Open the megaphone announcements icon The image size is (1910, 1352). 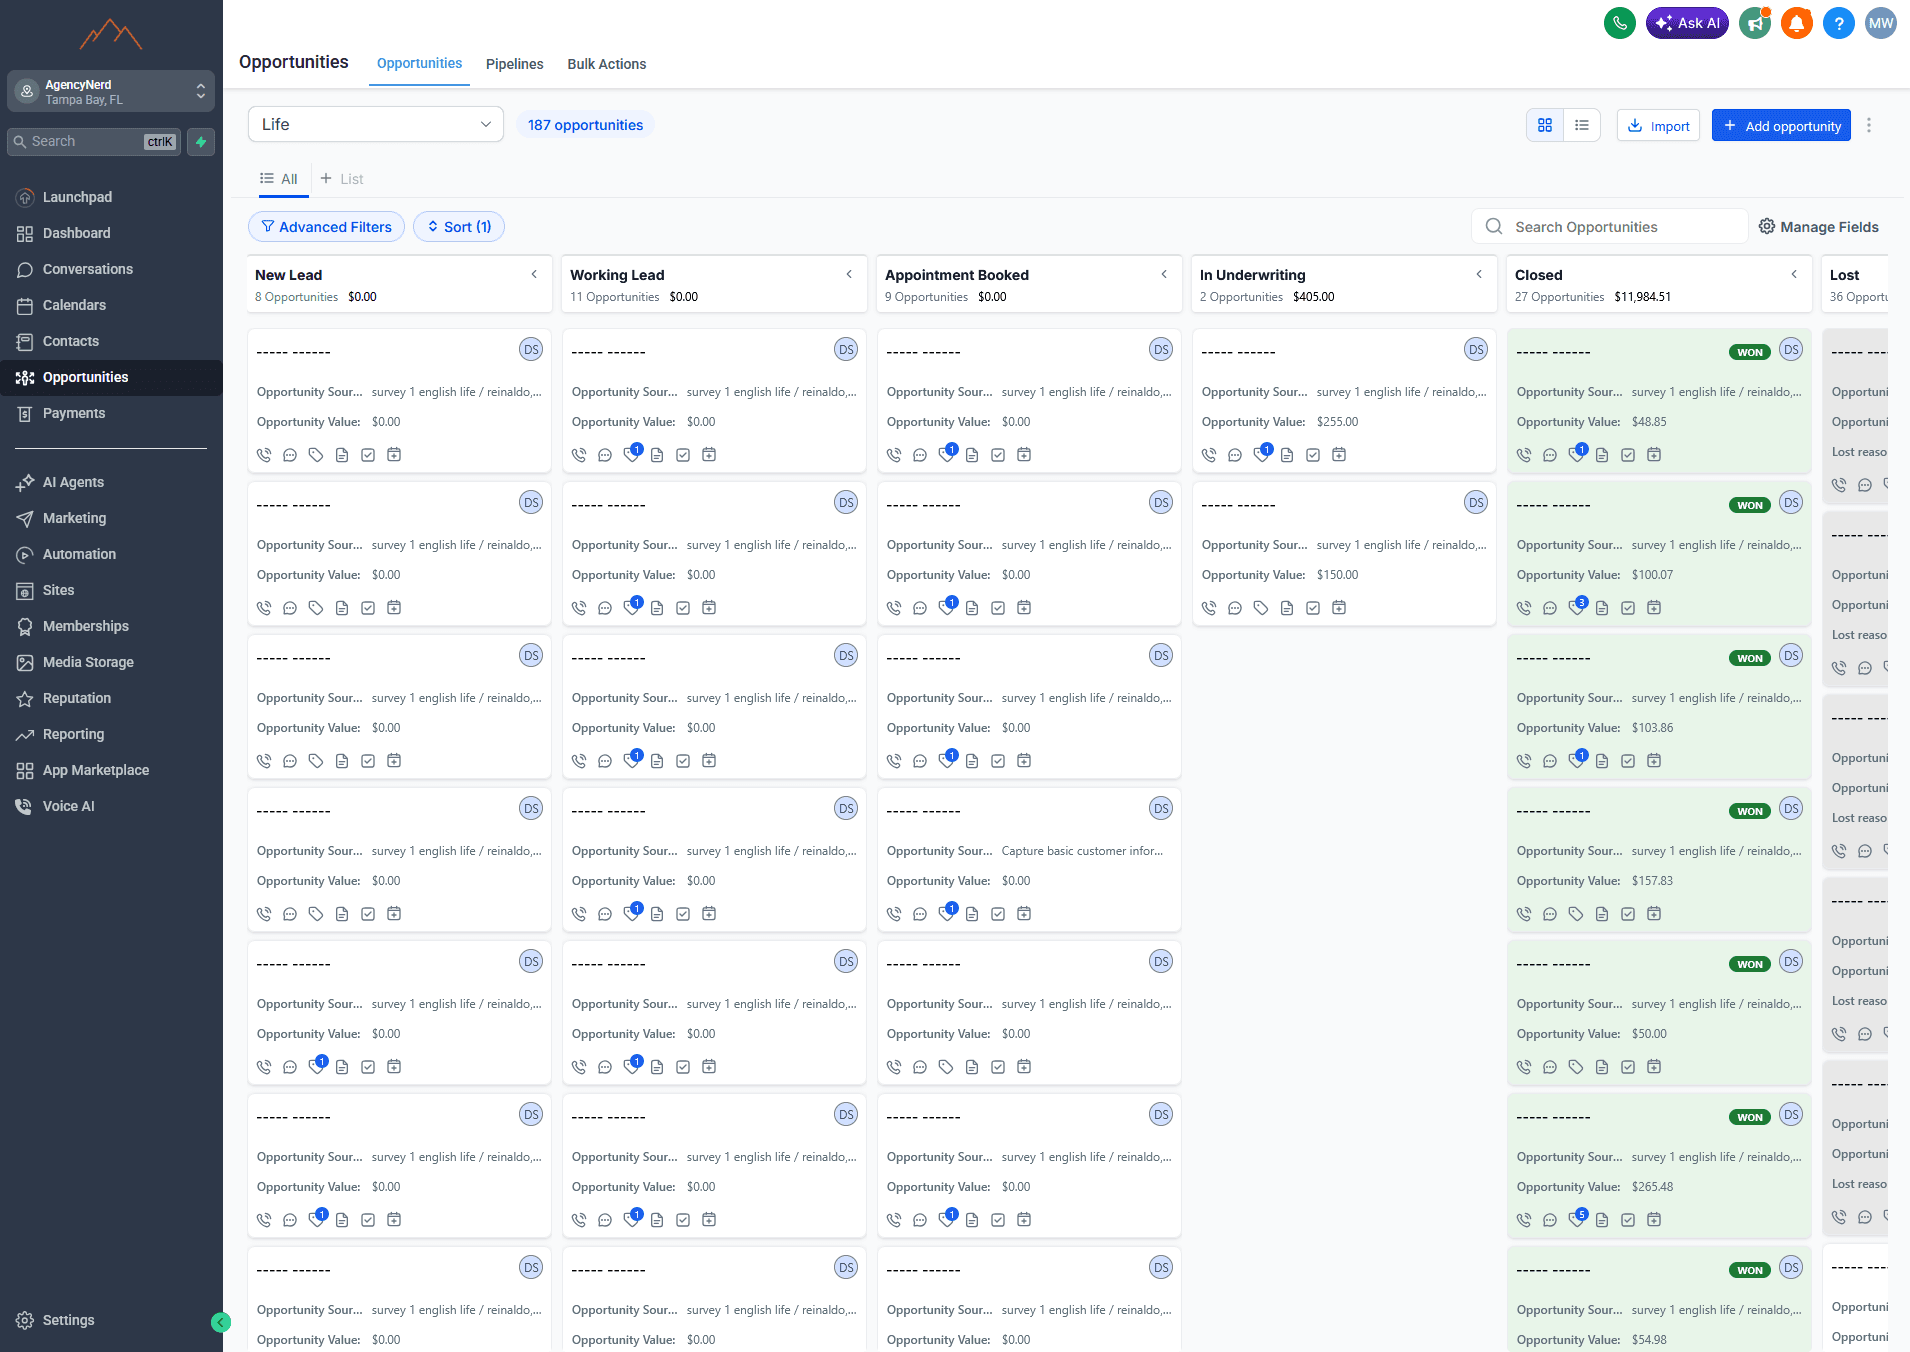tap(1755, 23)
